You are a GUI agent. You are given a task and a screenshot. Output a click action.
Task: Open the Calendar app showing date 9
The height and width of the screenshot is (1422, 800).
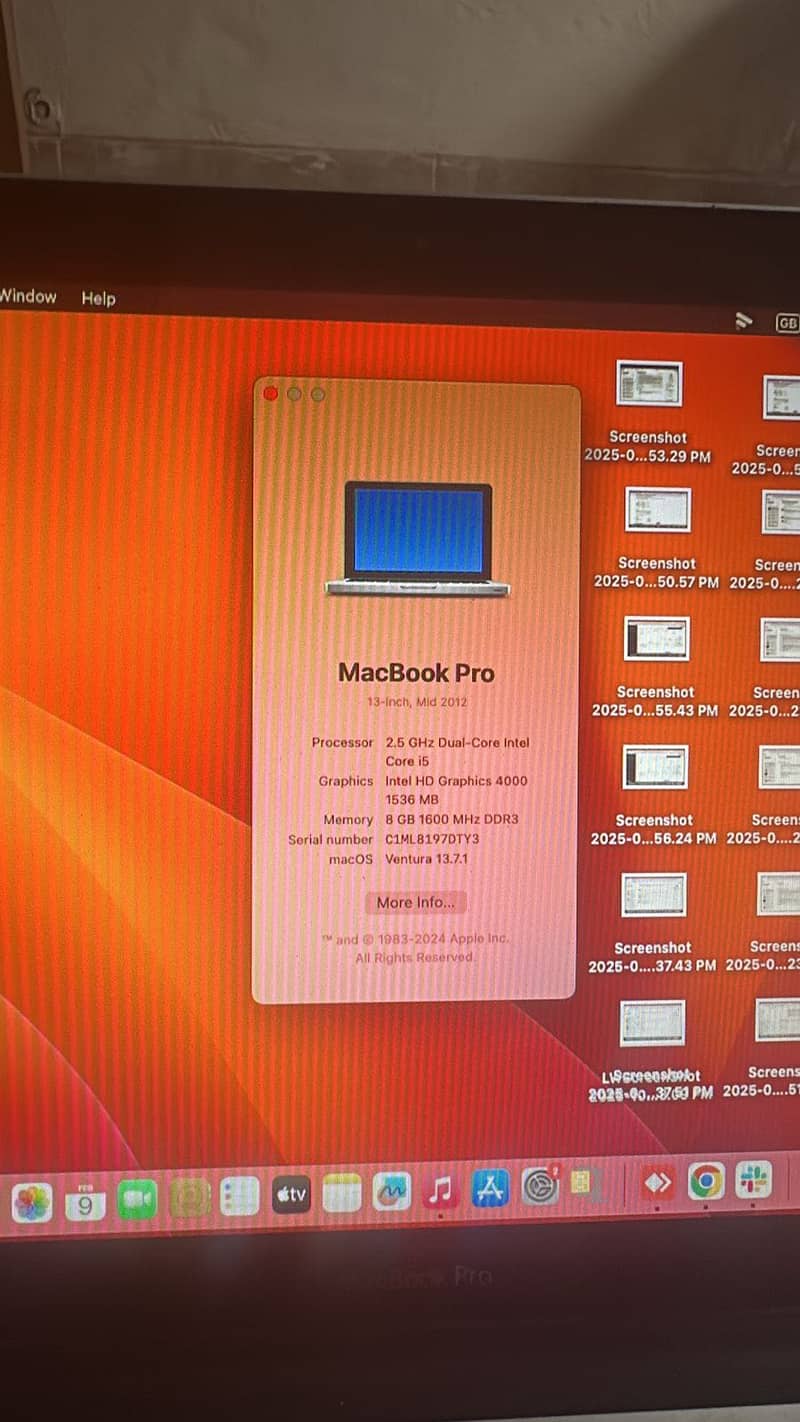coord(85,1201)
